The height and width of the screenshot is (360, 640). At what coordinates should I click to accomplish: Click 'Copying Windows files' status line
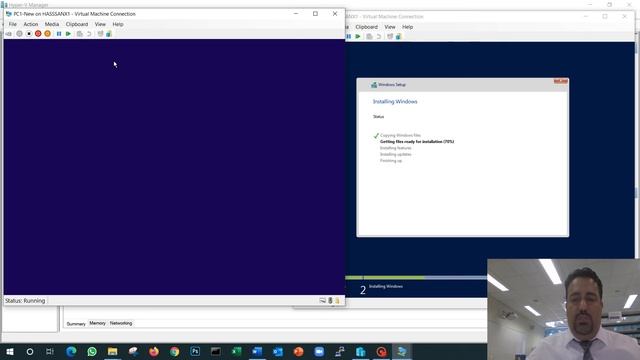coord(400,135)
